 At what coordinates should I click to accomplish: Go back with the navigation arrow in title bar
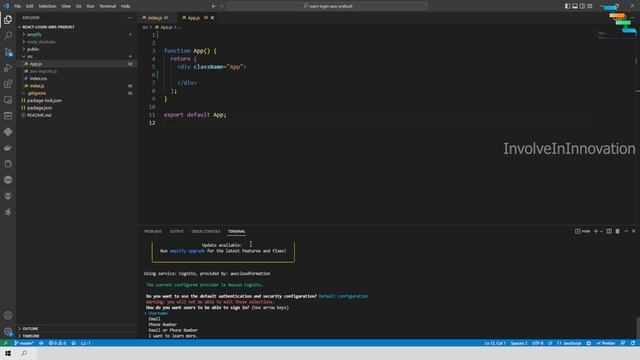(x=213, y=6)
